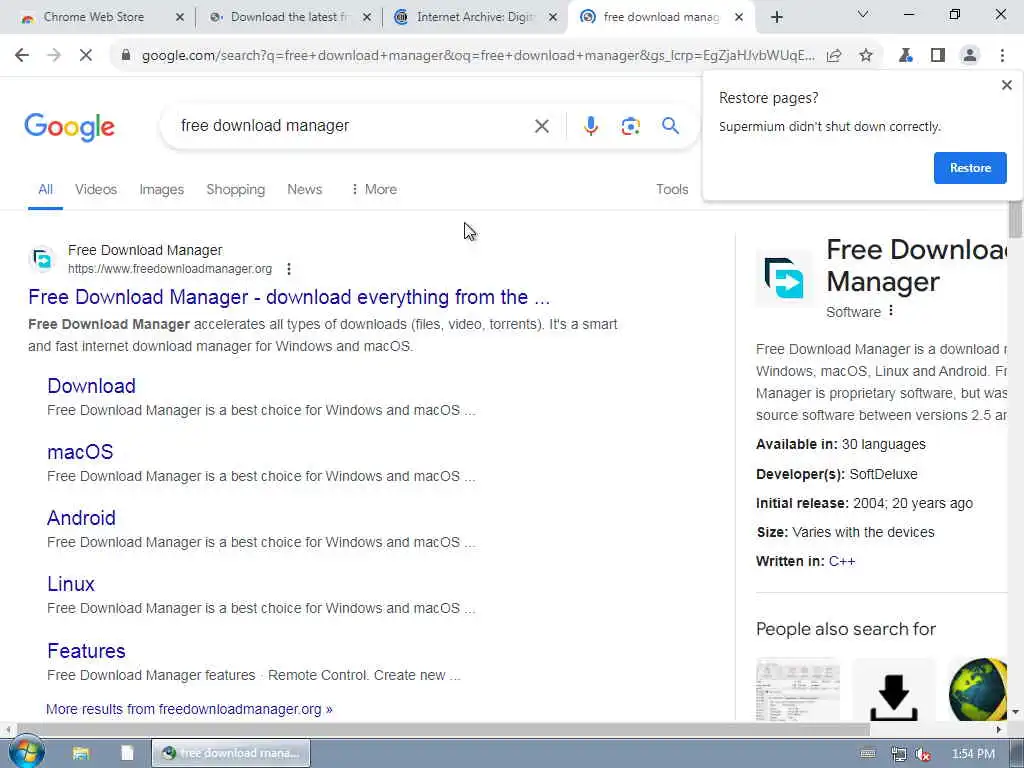The image size is (1024, 768).
Task: Follow the C++ link
Action: 842,562
